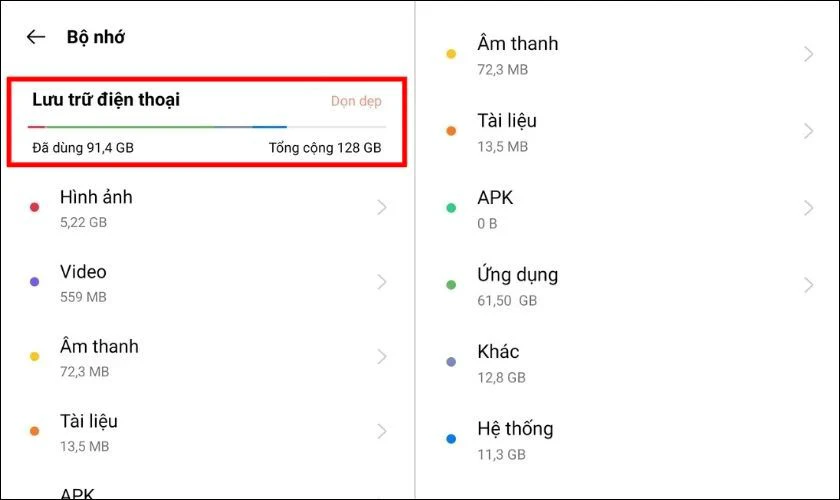Tap the back arrow beside Bộ nhớ
Screen dimensions: 840x500
(36, 37)
